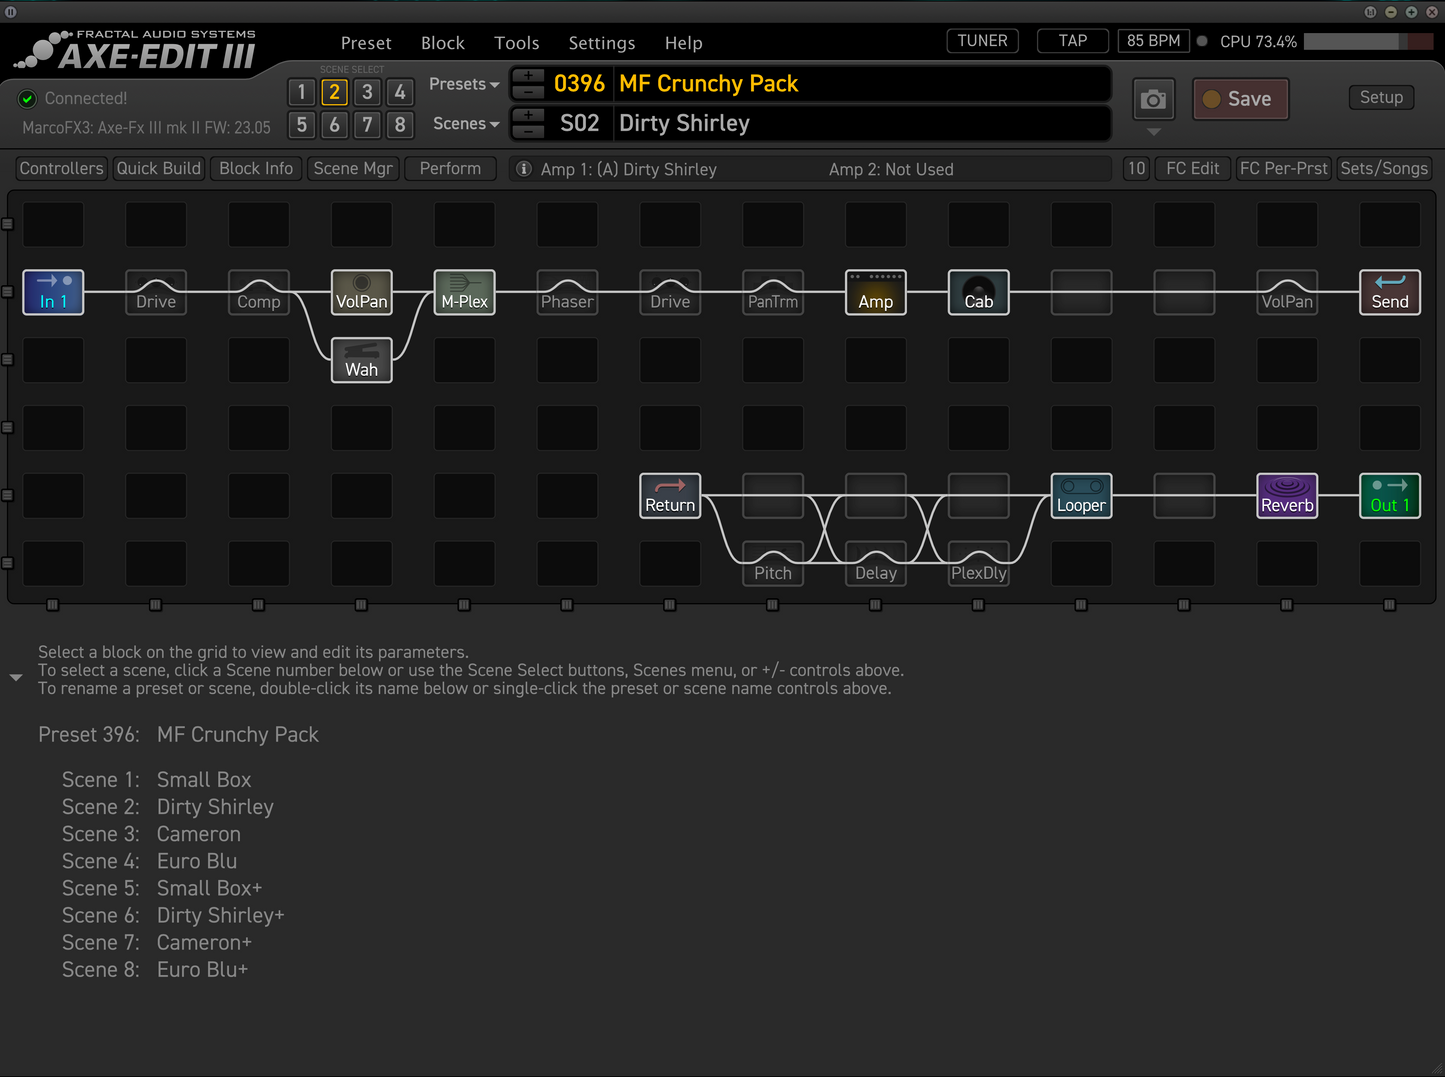Save the current preset

tap(1240, 99)
